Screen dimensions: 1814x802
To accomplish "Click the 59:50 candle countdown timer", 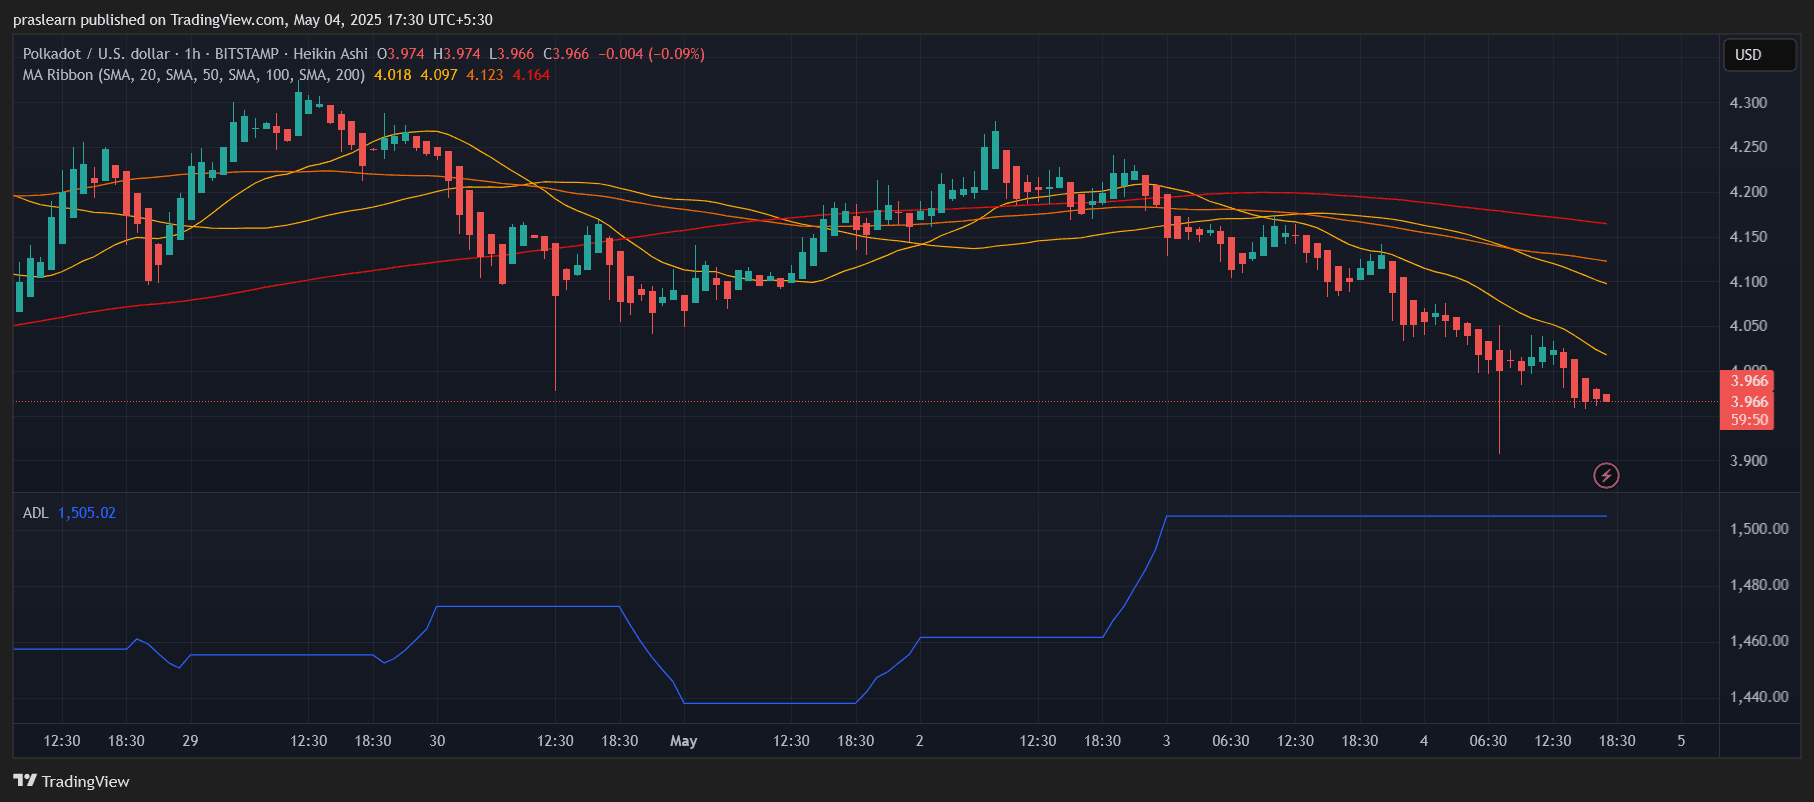I will [1749, 420].
